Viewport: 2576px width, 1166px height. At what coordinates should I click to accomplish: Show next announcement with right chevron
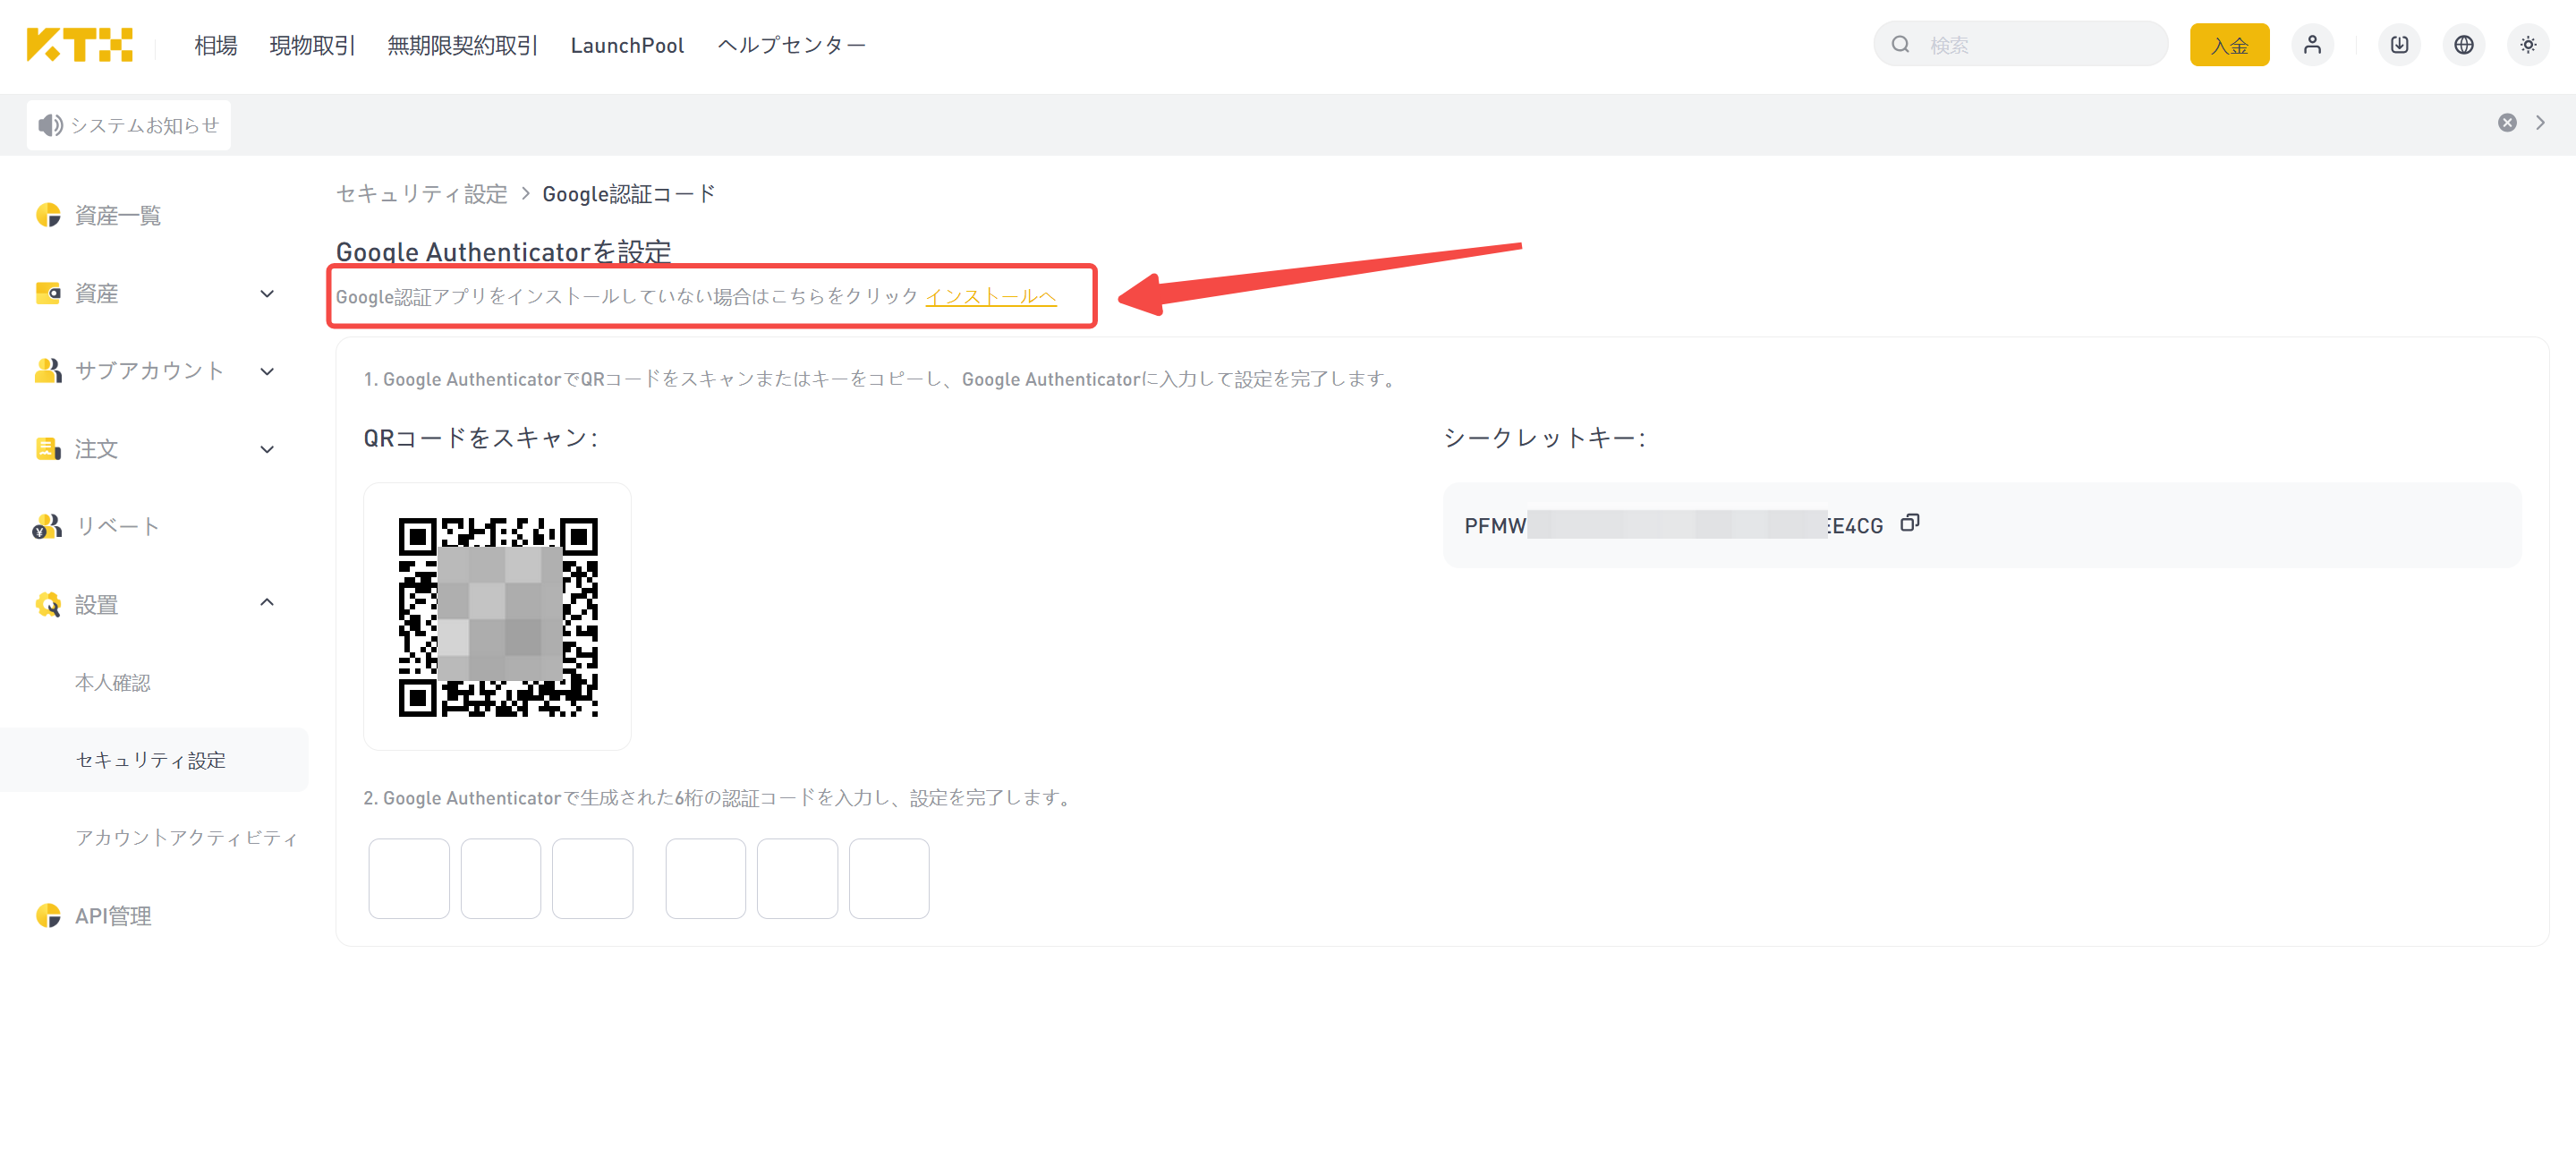(x=2540, y=123)
